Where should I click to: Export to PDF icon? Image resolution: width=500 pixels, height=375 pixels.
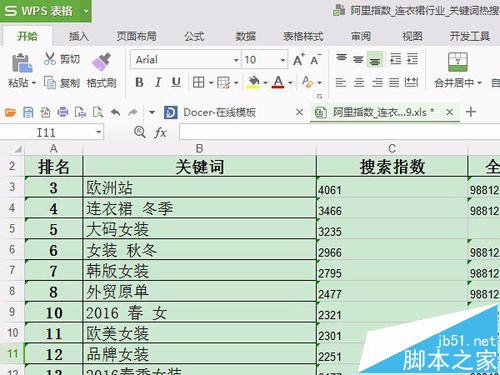click(45, 112)
